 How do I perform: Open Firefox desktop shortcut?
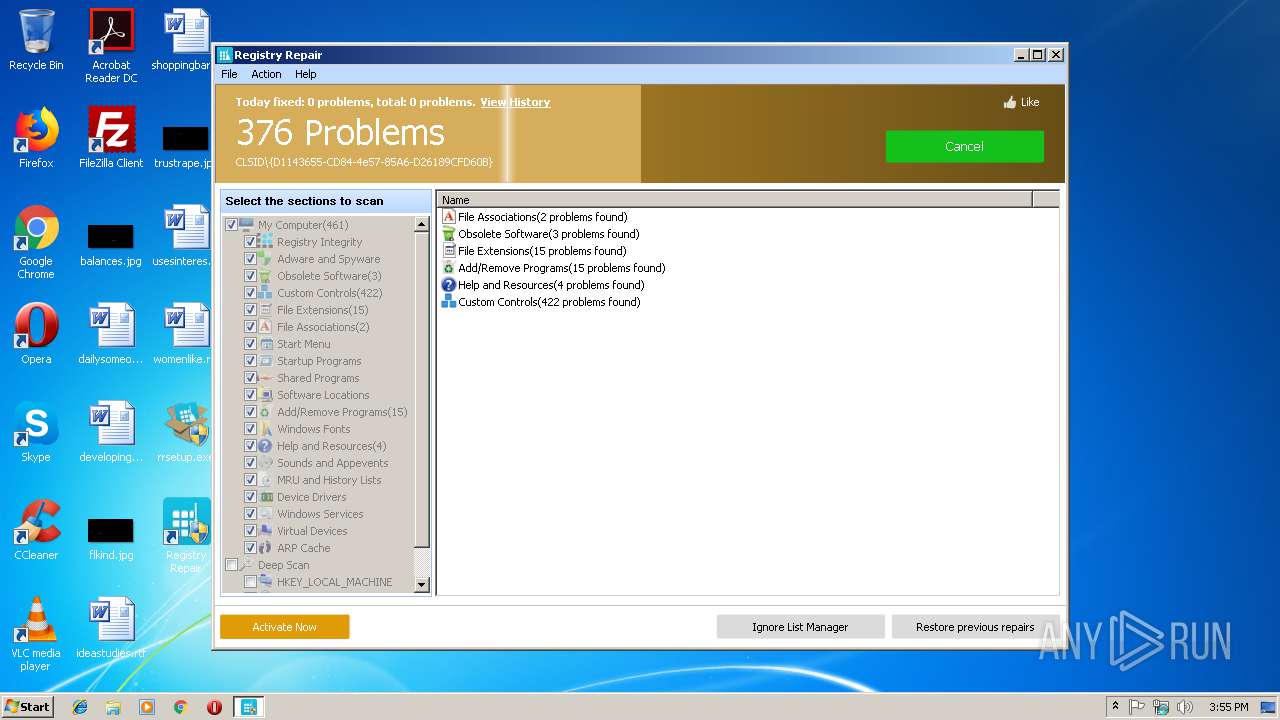point(36,138)
